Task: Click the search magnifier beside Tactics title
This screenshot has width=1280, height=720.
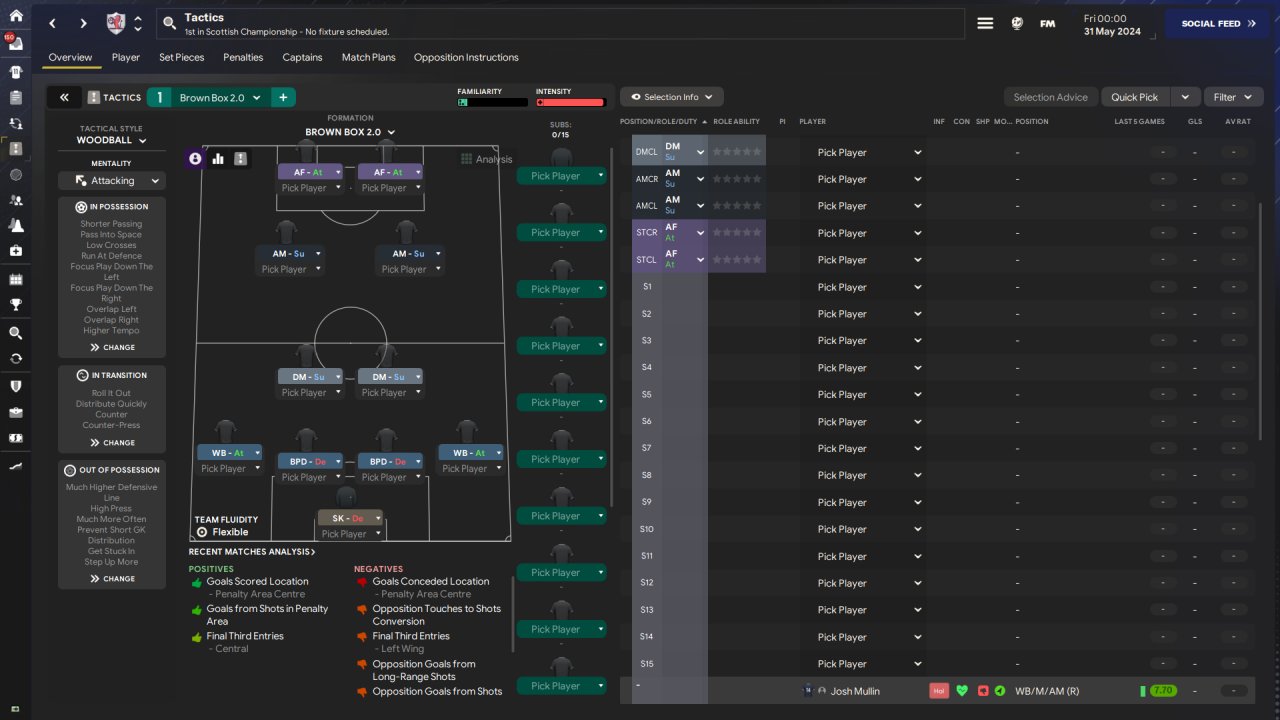Action: click(169, 24)
